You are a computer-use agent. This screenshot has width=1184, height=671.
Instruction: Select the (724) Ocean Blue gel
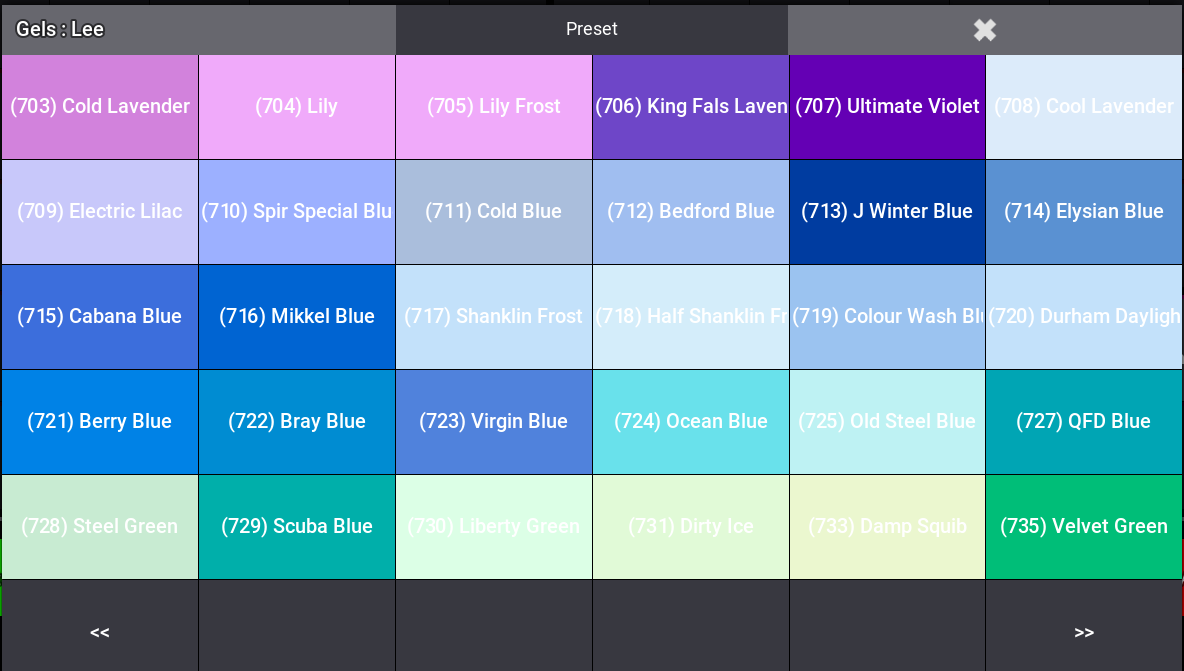click(x=690, y=422)
